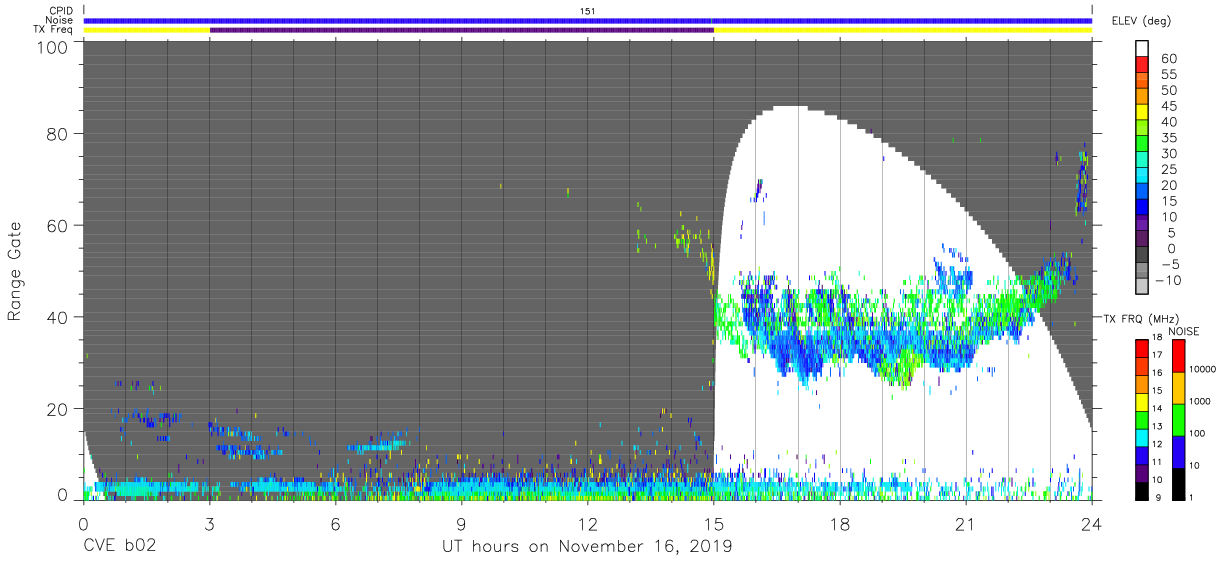Pick the cyan segment of TX FRQ colorbar

(x=1141, y=436)
